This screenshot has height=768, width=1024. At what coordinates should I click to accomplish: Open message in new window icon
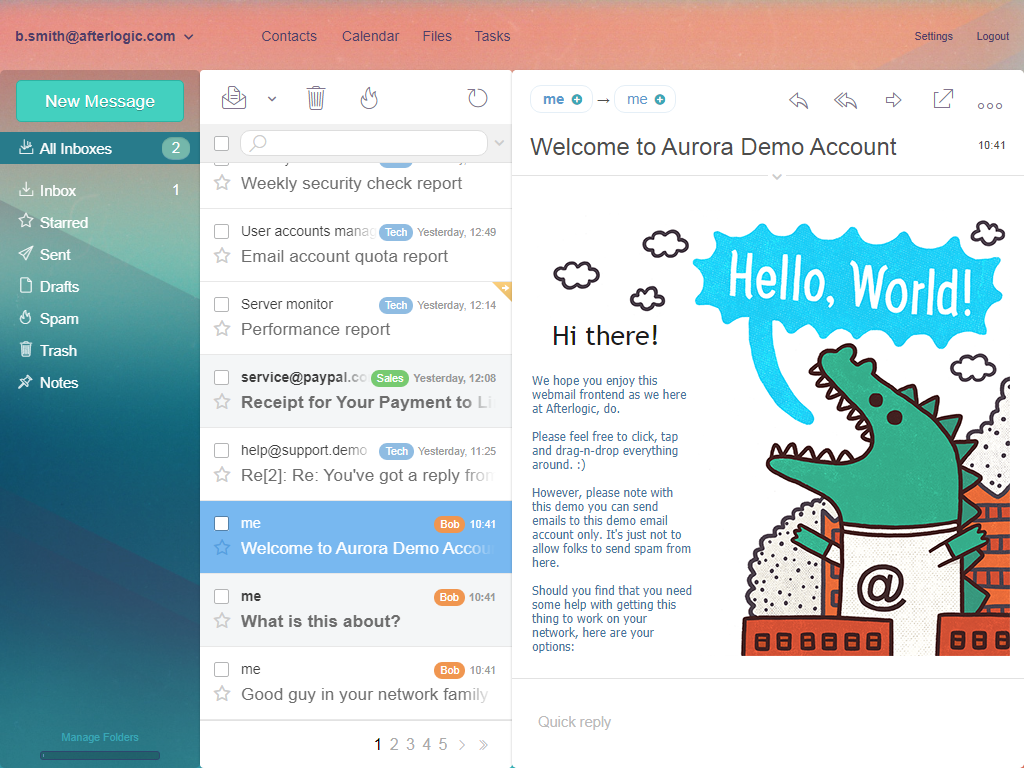[942, 99]
